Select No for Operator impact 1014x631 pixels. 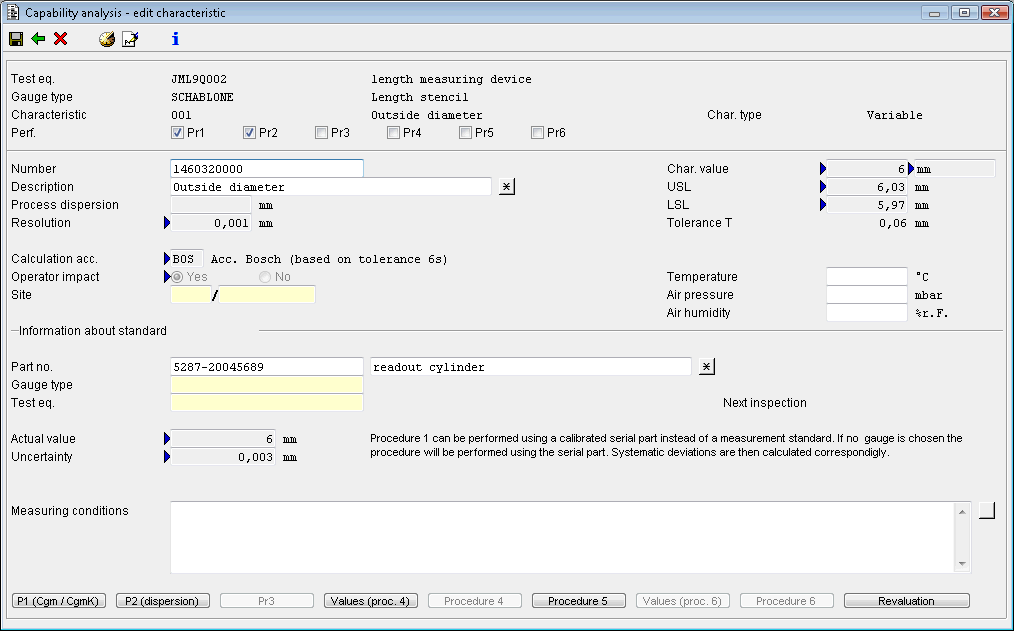[x=264, y=277]
